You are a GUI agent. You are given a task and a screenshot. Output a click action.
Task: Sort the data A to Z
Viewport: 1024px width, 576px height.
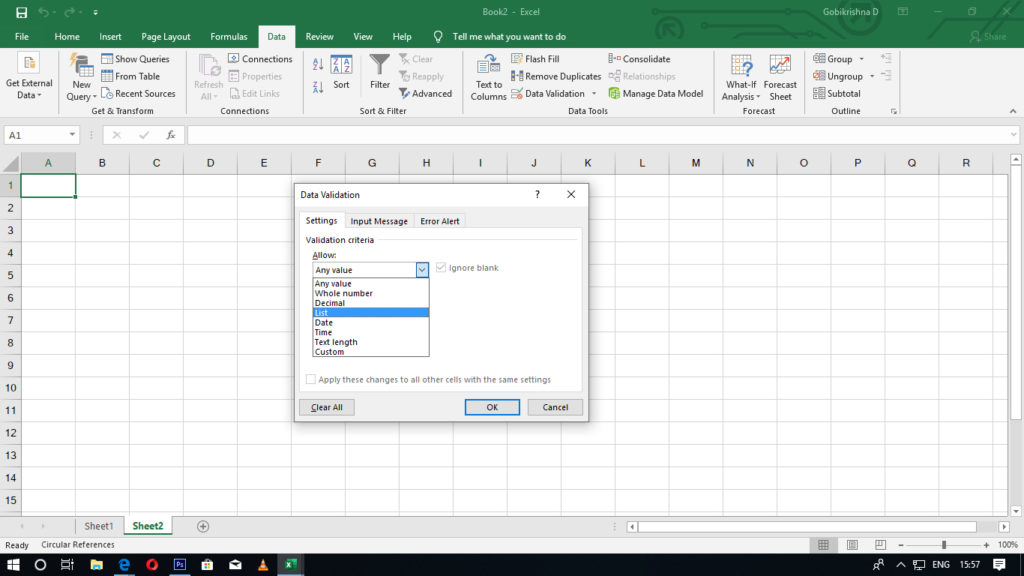tap(318, 64)
